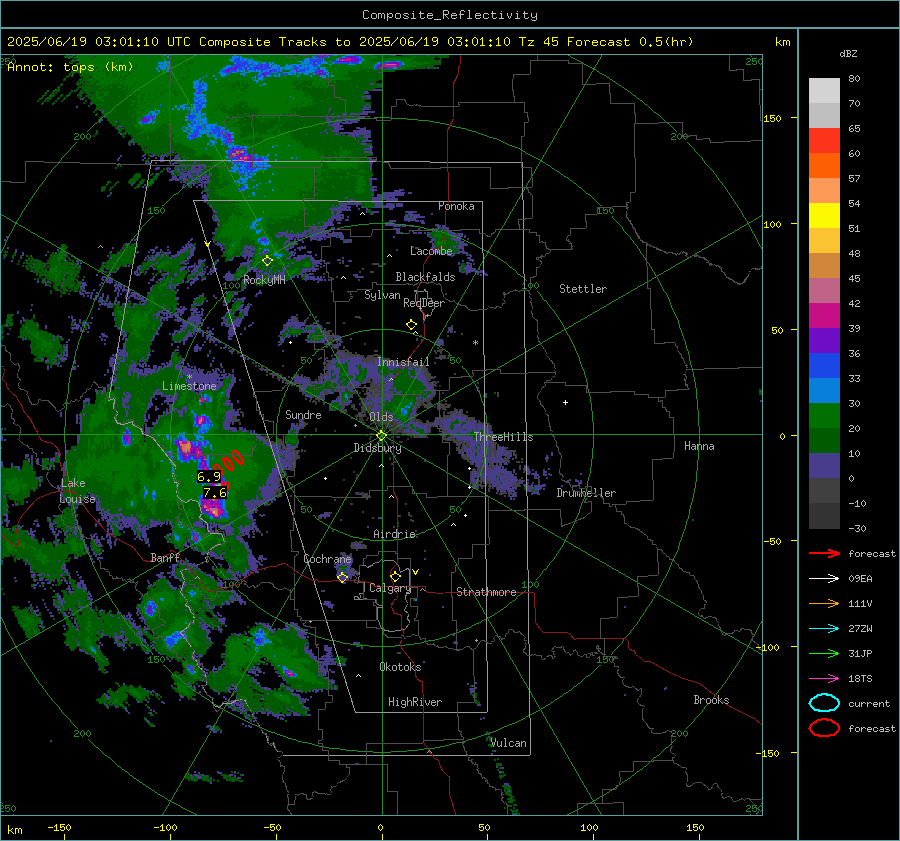Viewport: 900px width, 841px height.
Task: Click the ThreeHills label
Action: pyautogui.click(x=503, y=437)
